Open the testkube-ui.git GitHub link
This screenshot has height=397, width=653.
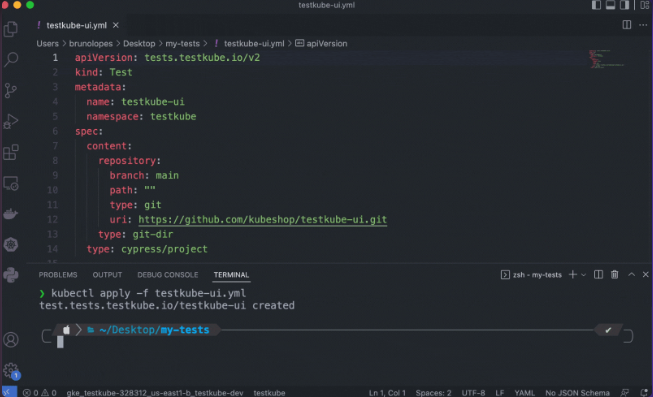click(x=262, y=220)
